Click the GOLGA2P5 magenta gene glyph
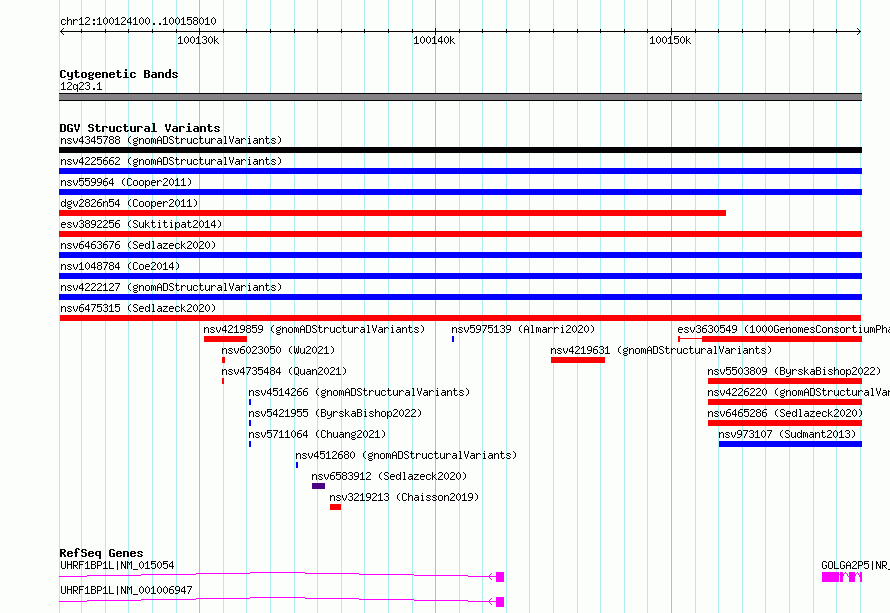This screenshot has width=890, height=613. click(x=842, y=577)
